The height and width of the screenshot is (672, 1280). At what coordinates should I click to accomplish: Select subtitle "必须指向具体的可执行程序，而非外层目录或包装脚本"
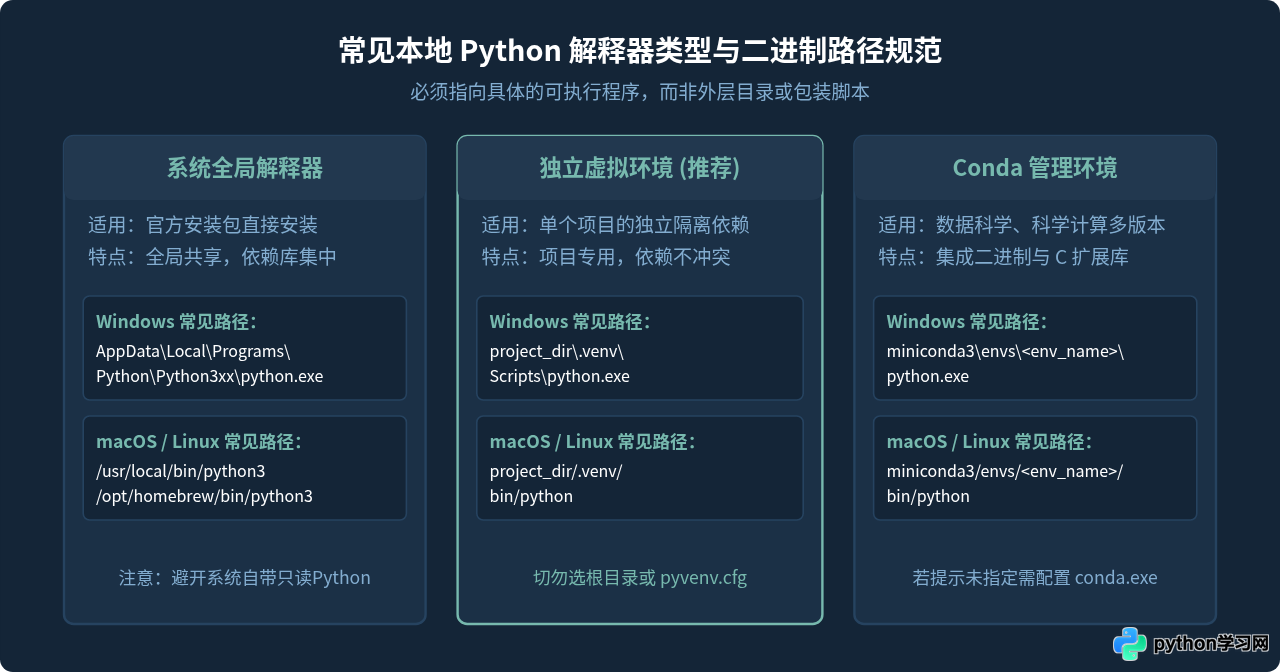coord(640,92)
